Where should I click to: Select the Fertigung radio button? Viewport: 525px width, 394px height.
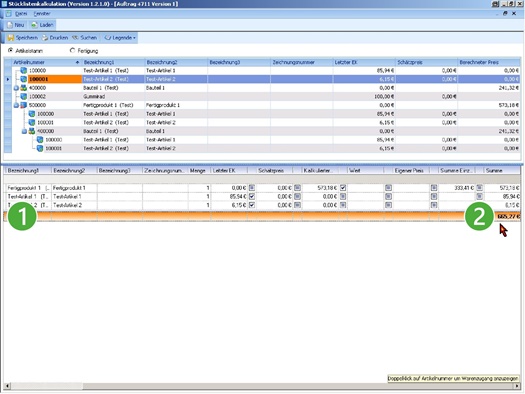pos(72,51)
